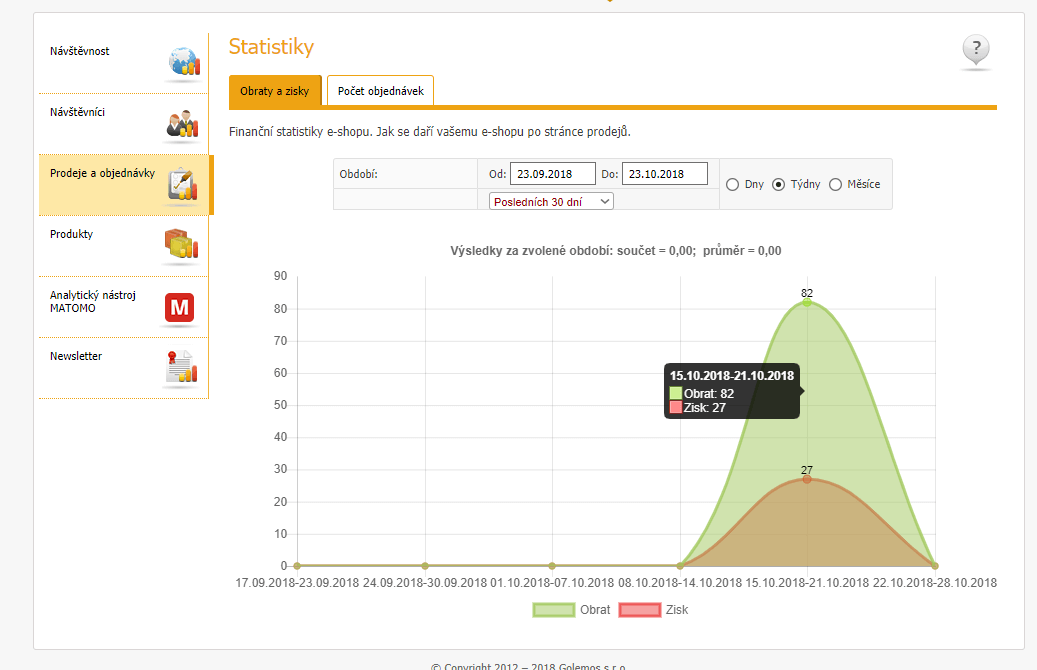Toggle the Zisk red legend swatch
1037x670 pixels.
pyautogui.click(x=640, y=610)
